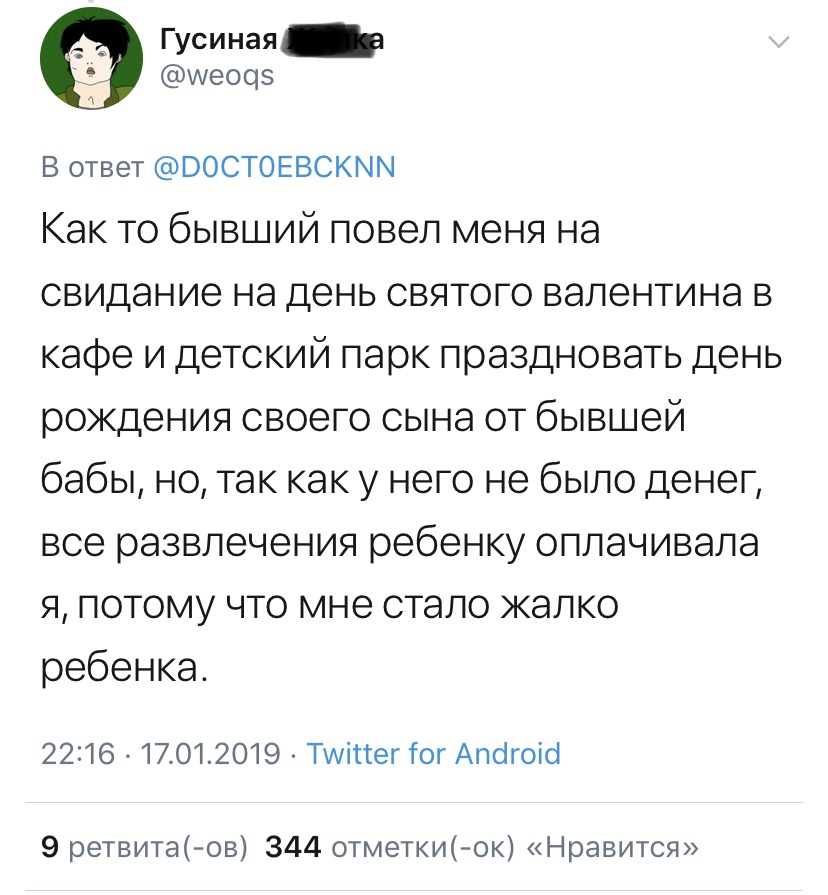Viewport: 828px width, 895px height.
Task: Click the first tweet line 'Как то бывший'
Action: click(180, 231)
